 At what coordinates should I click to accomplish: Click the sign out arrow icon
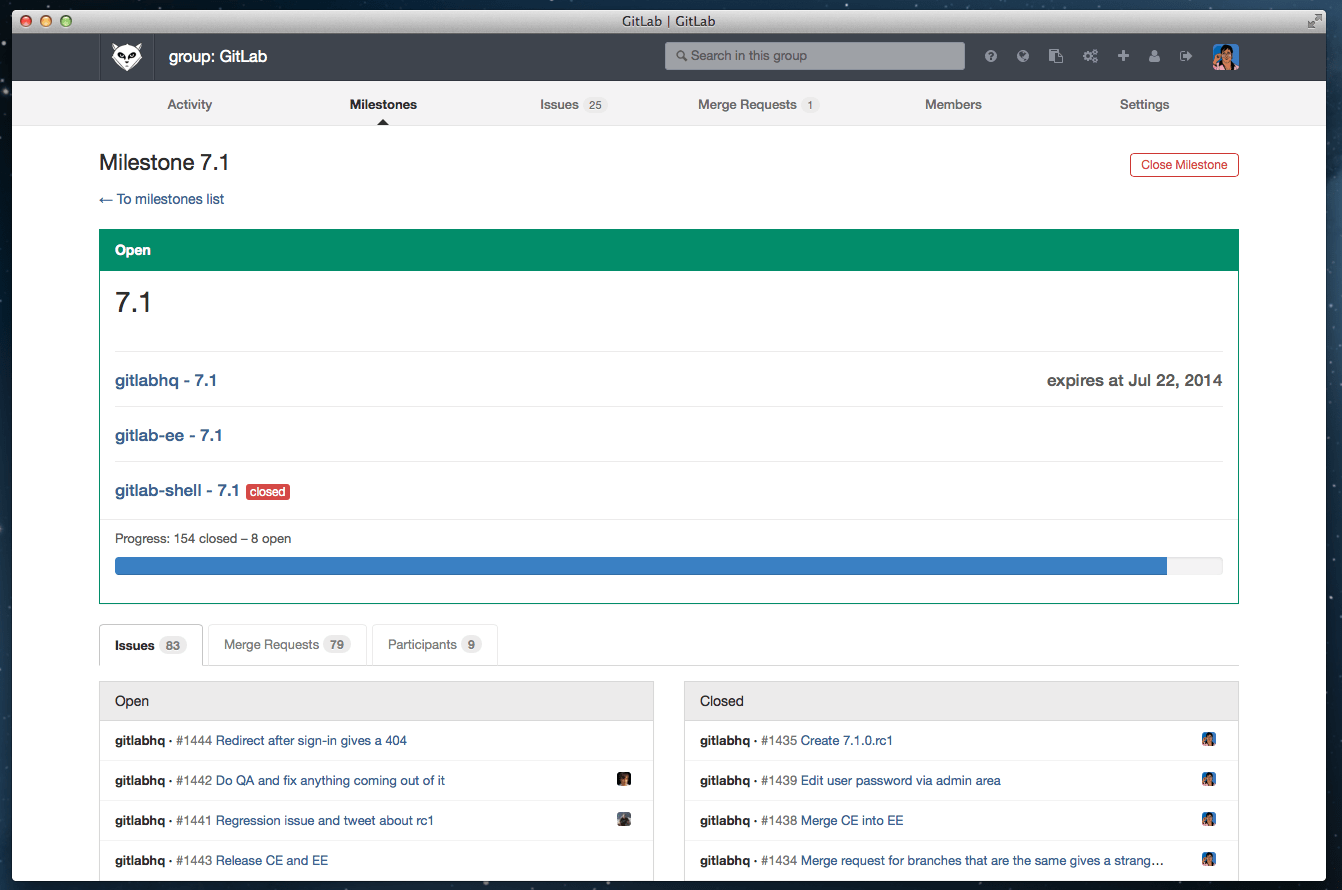pos(1186,57)
